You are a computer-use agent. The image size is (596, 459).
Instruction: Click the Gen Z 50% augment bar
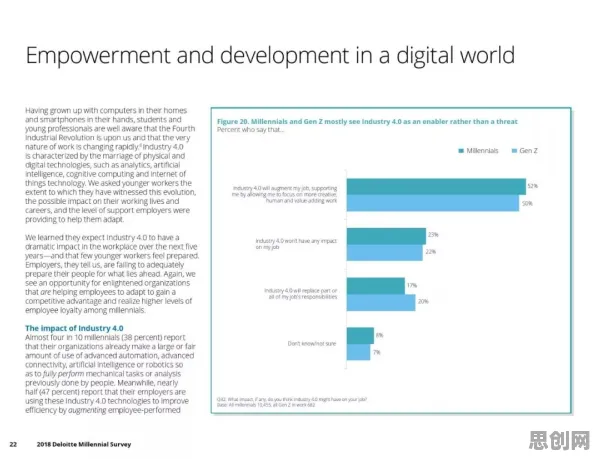pyautogui.click(x=433, y=203)
